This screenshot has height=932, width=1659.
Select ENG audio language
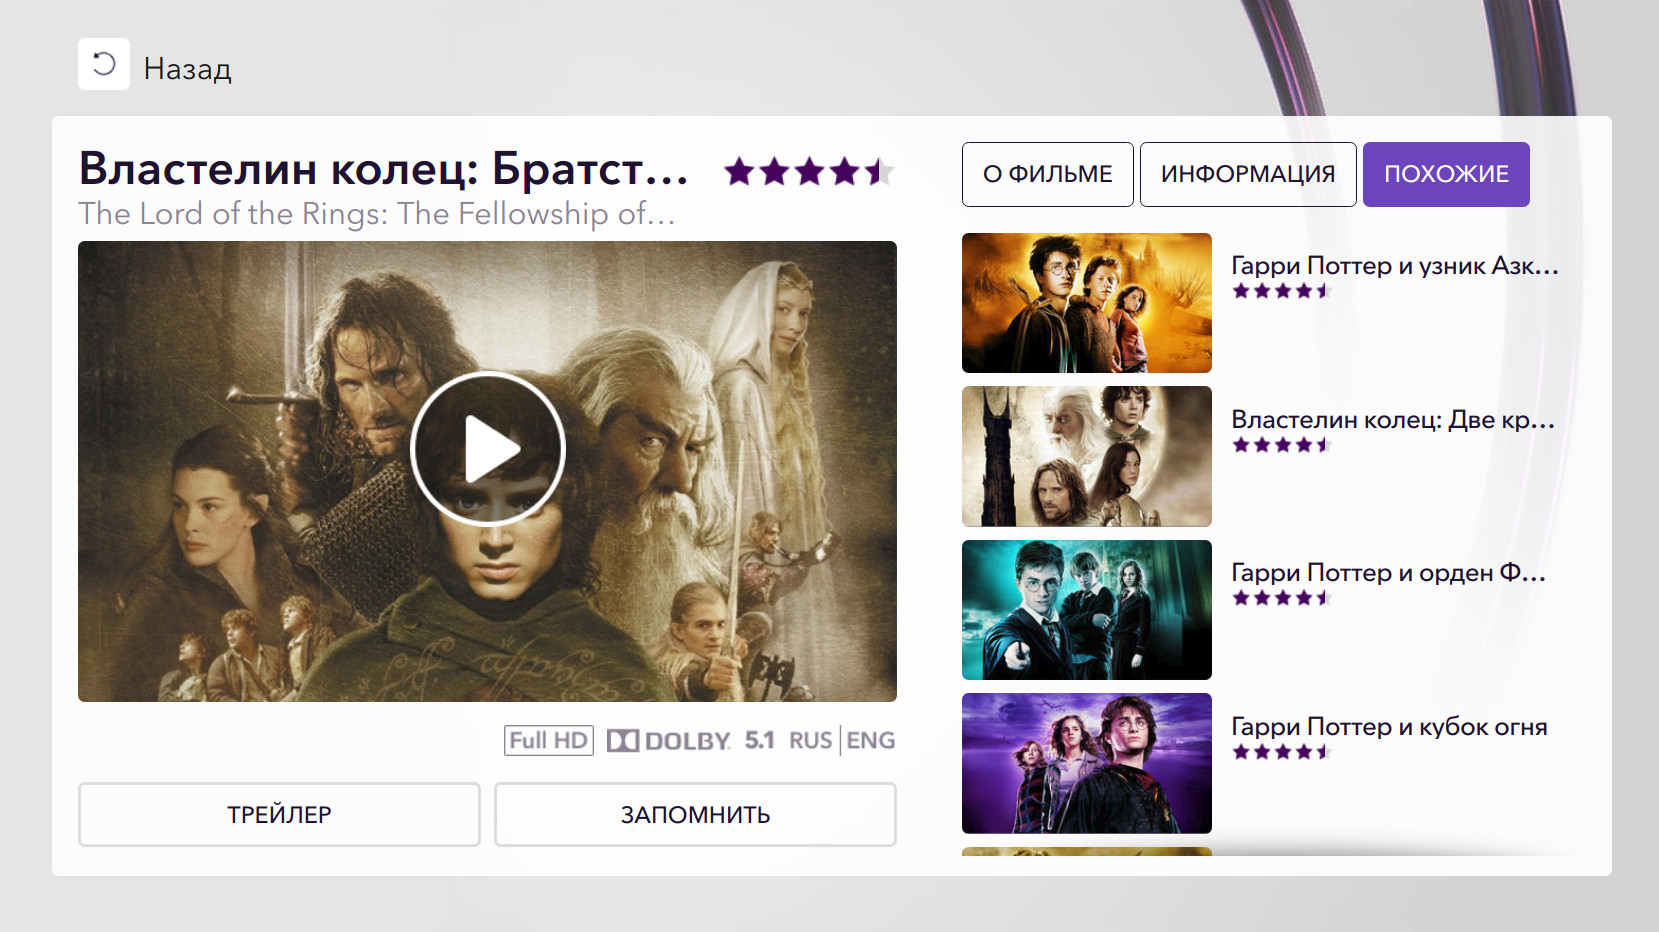[x=870, y=740]
